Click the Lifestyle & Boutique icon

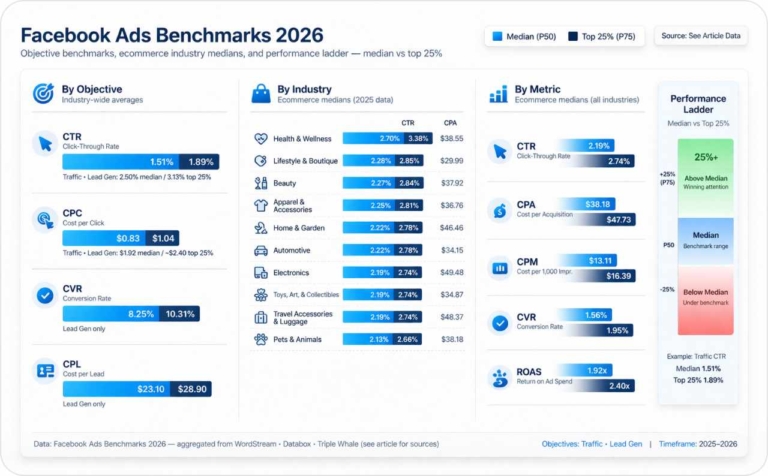(x=261, y=161)
